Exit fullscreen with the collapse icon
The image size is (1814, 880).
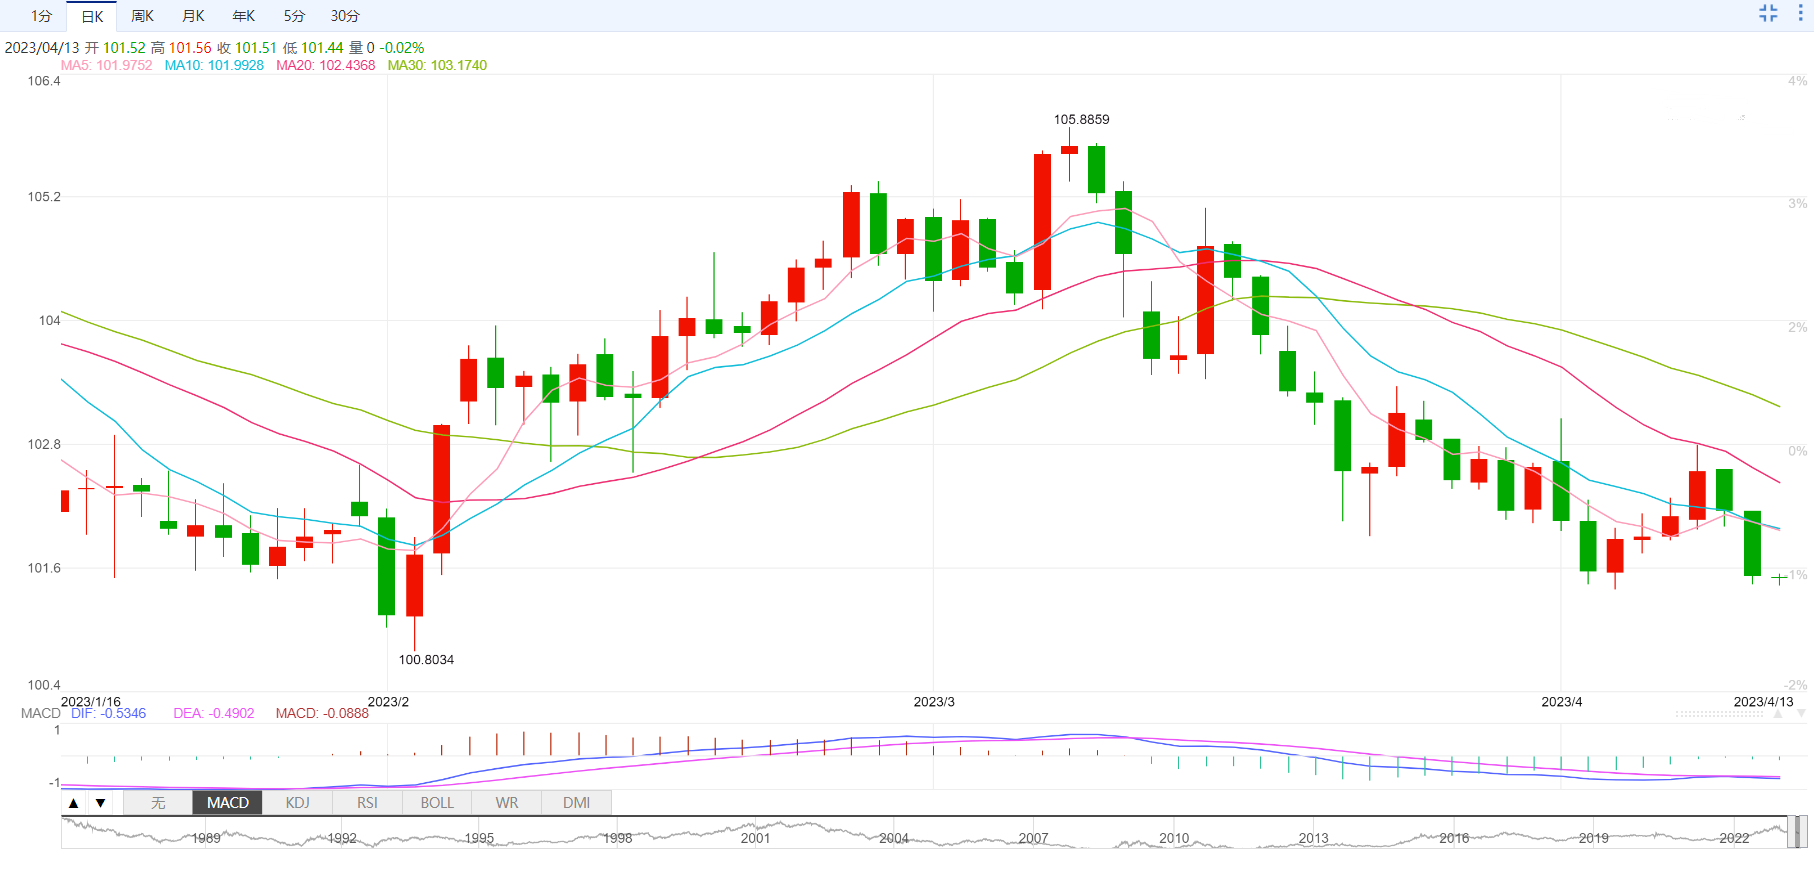[x=1768, y=13]
